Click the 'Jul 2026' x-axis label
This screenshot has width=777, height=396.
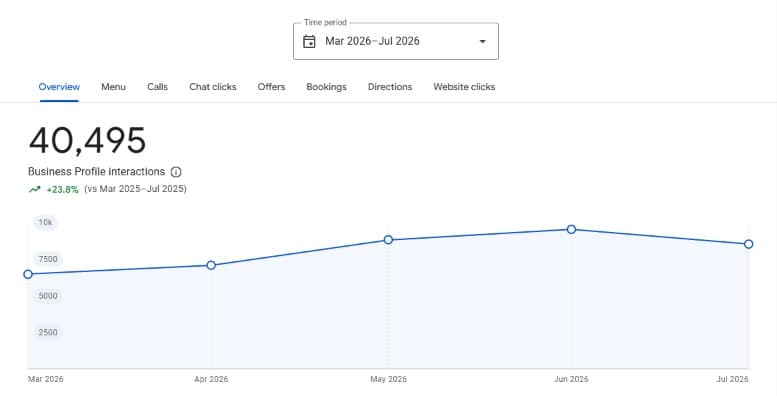[x=732, y=379]
